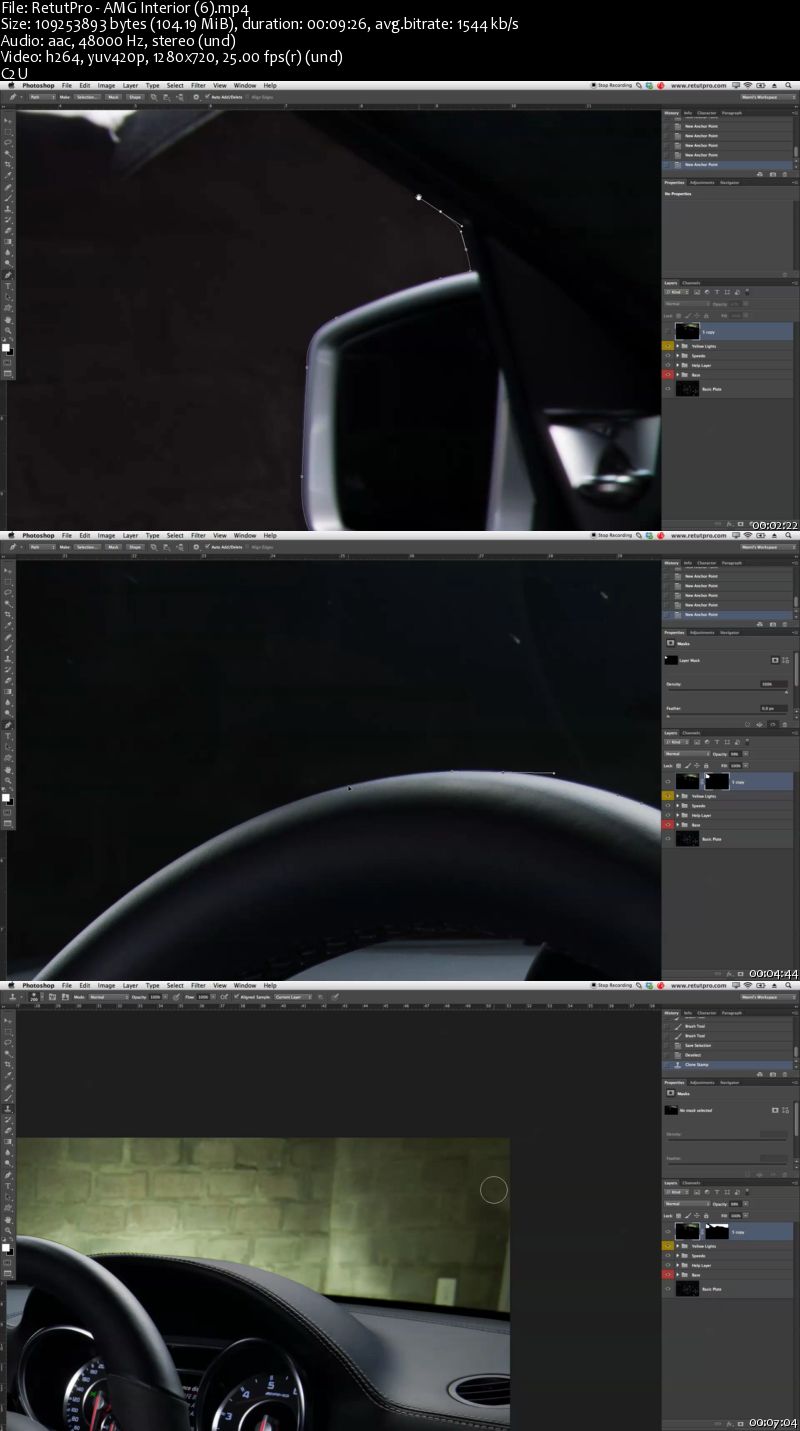Toggle Auto Add/Delete checkbox in the top options bar
Image resolution: width=800 pixels, height=1431 pixels.
(x=207, y=98)
